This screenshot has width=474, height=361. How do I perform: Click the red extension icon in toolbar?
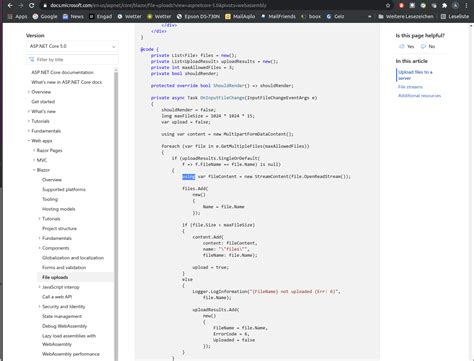401,5
